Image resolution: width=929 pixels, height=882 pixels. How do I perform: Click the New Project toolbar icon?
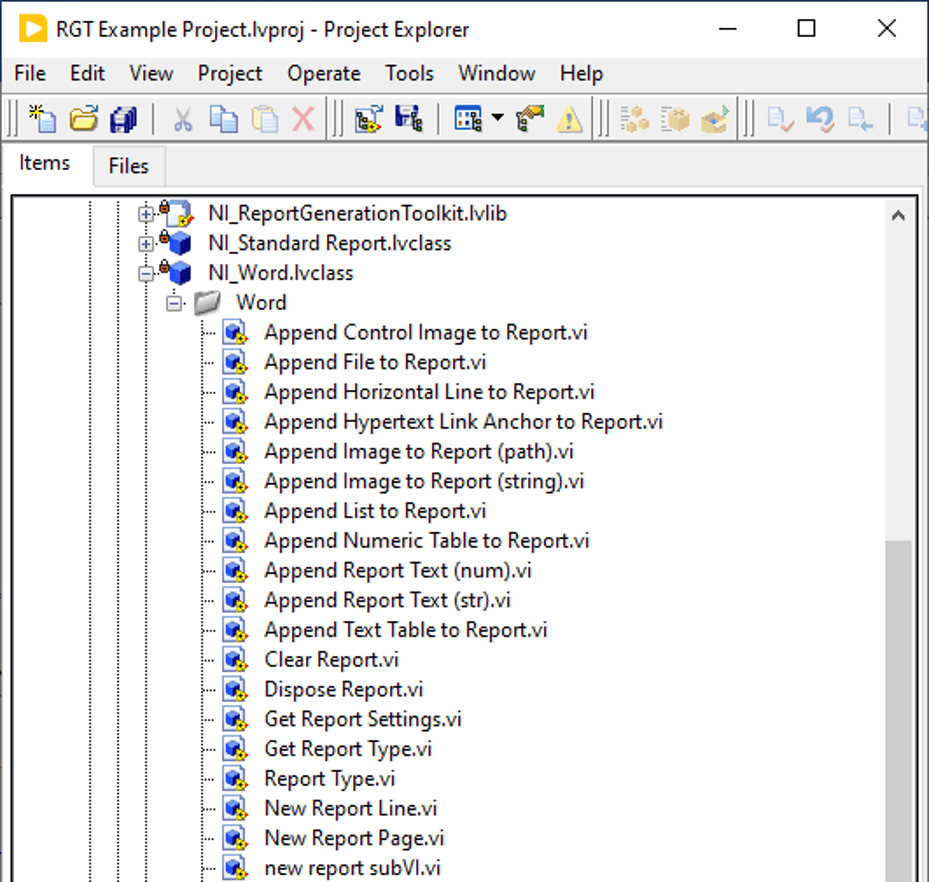(42, 118)
